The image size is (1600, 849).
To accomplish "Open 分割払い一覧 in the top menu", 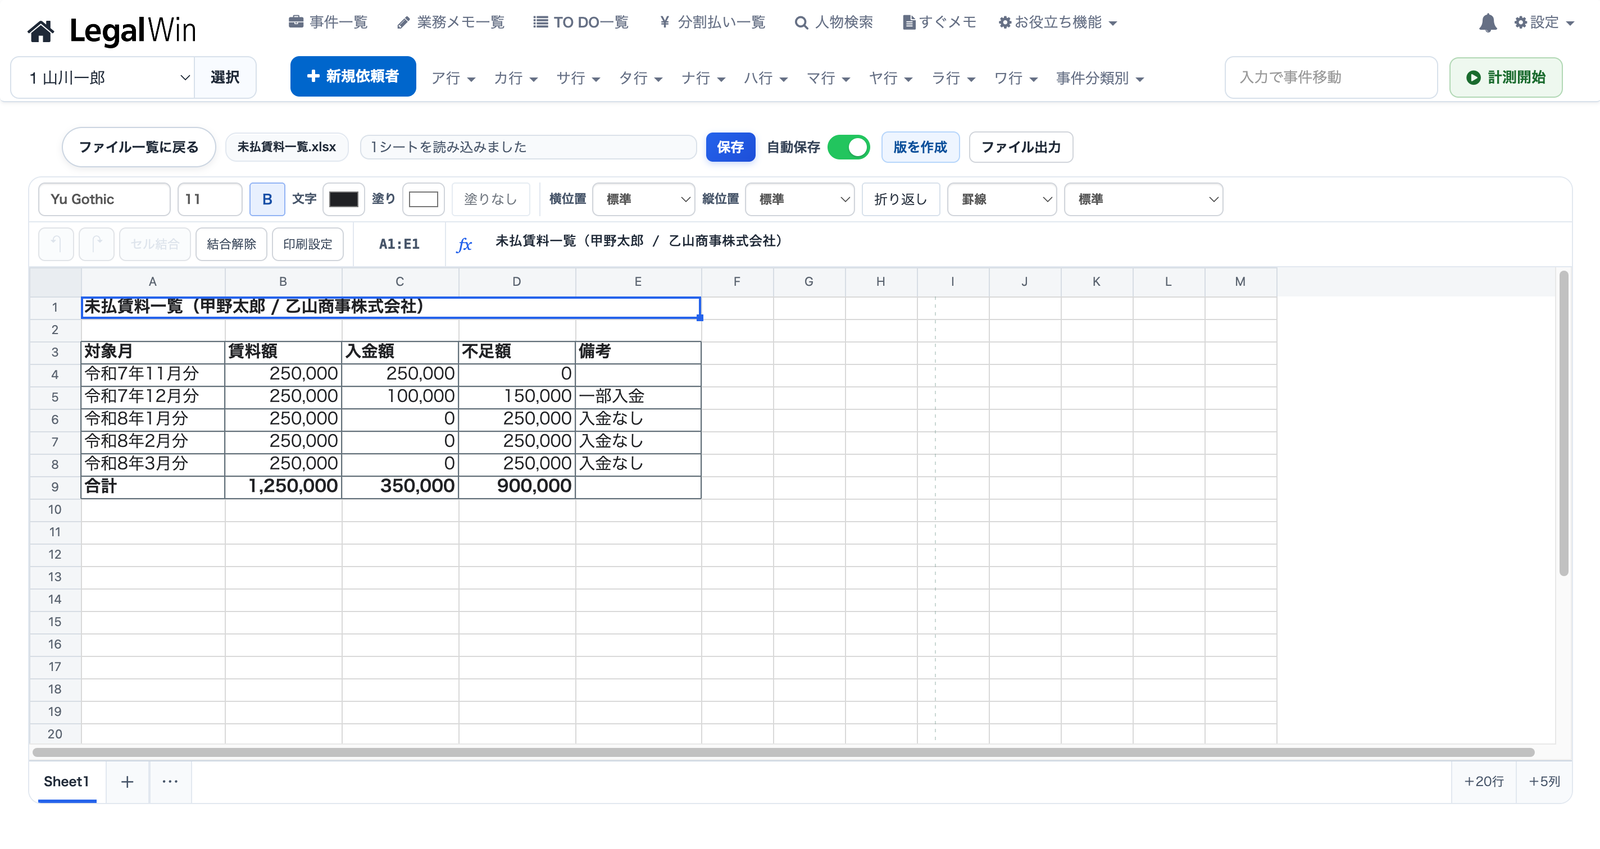I will click(712, 22).
